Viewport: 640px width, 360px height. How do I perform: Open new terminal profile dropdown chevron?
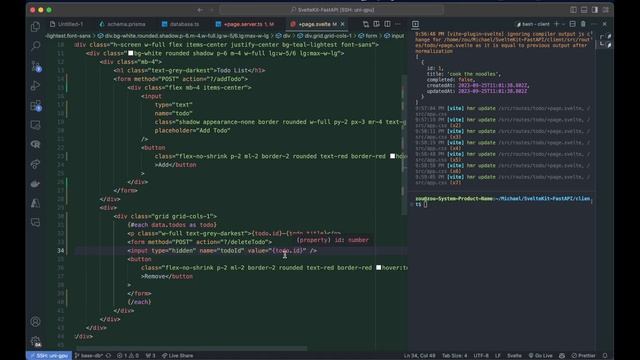coord(563,24)
